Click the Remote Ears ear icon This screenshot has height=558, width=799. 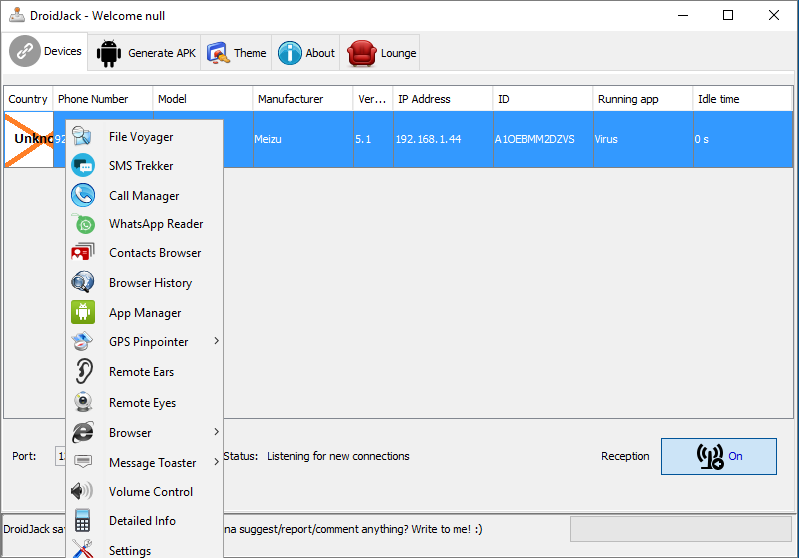pos(84,371)
